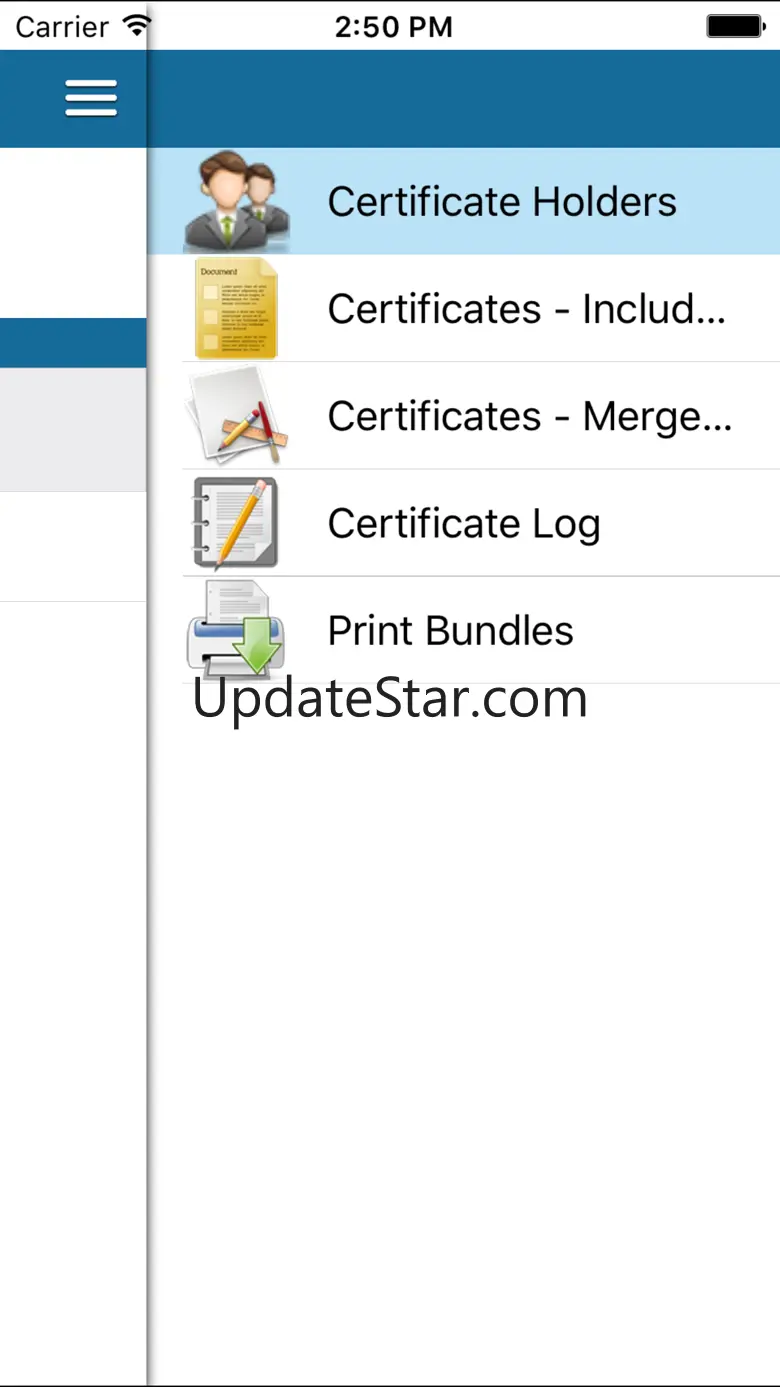Click the printer icon for Print Bundles

236,629
